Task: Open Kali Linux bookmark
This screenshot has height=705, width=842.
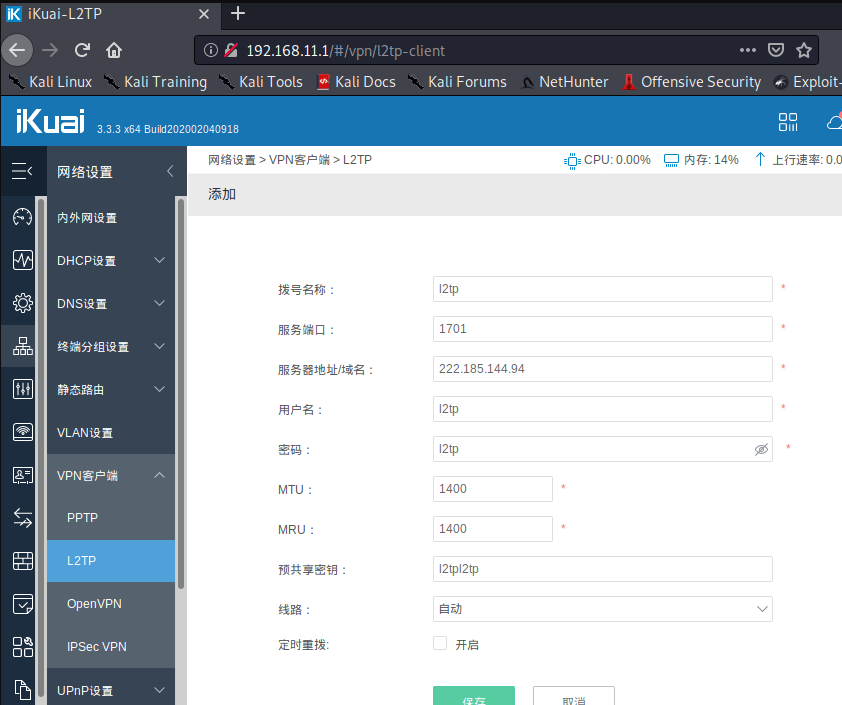Action: (x=50, y=82)
